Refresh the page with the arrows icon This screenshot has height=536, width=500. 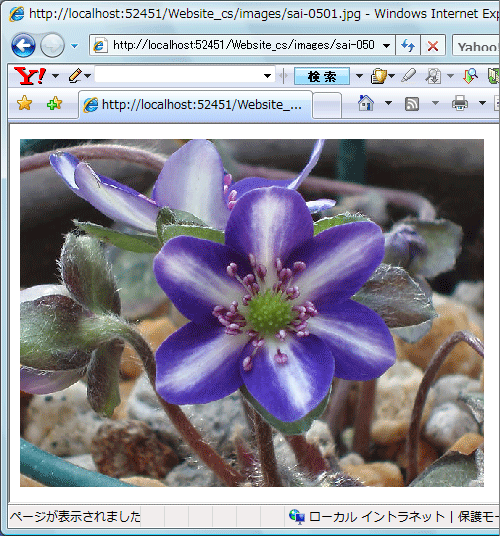tap(408, 45)
